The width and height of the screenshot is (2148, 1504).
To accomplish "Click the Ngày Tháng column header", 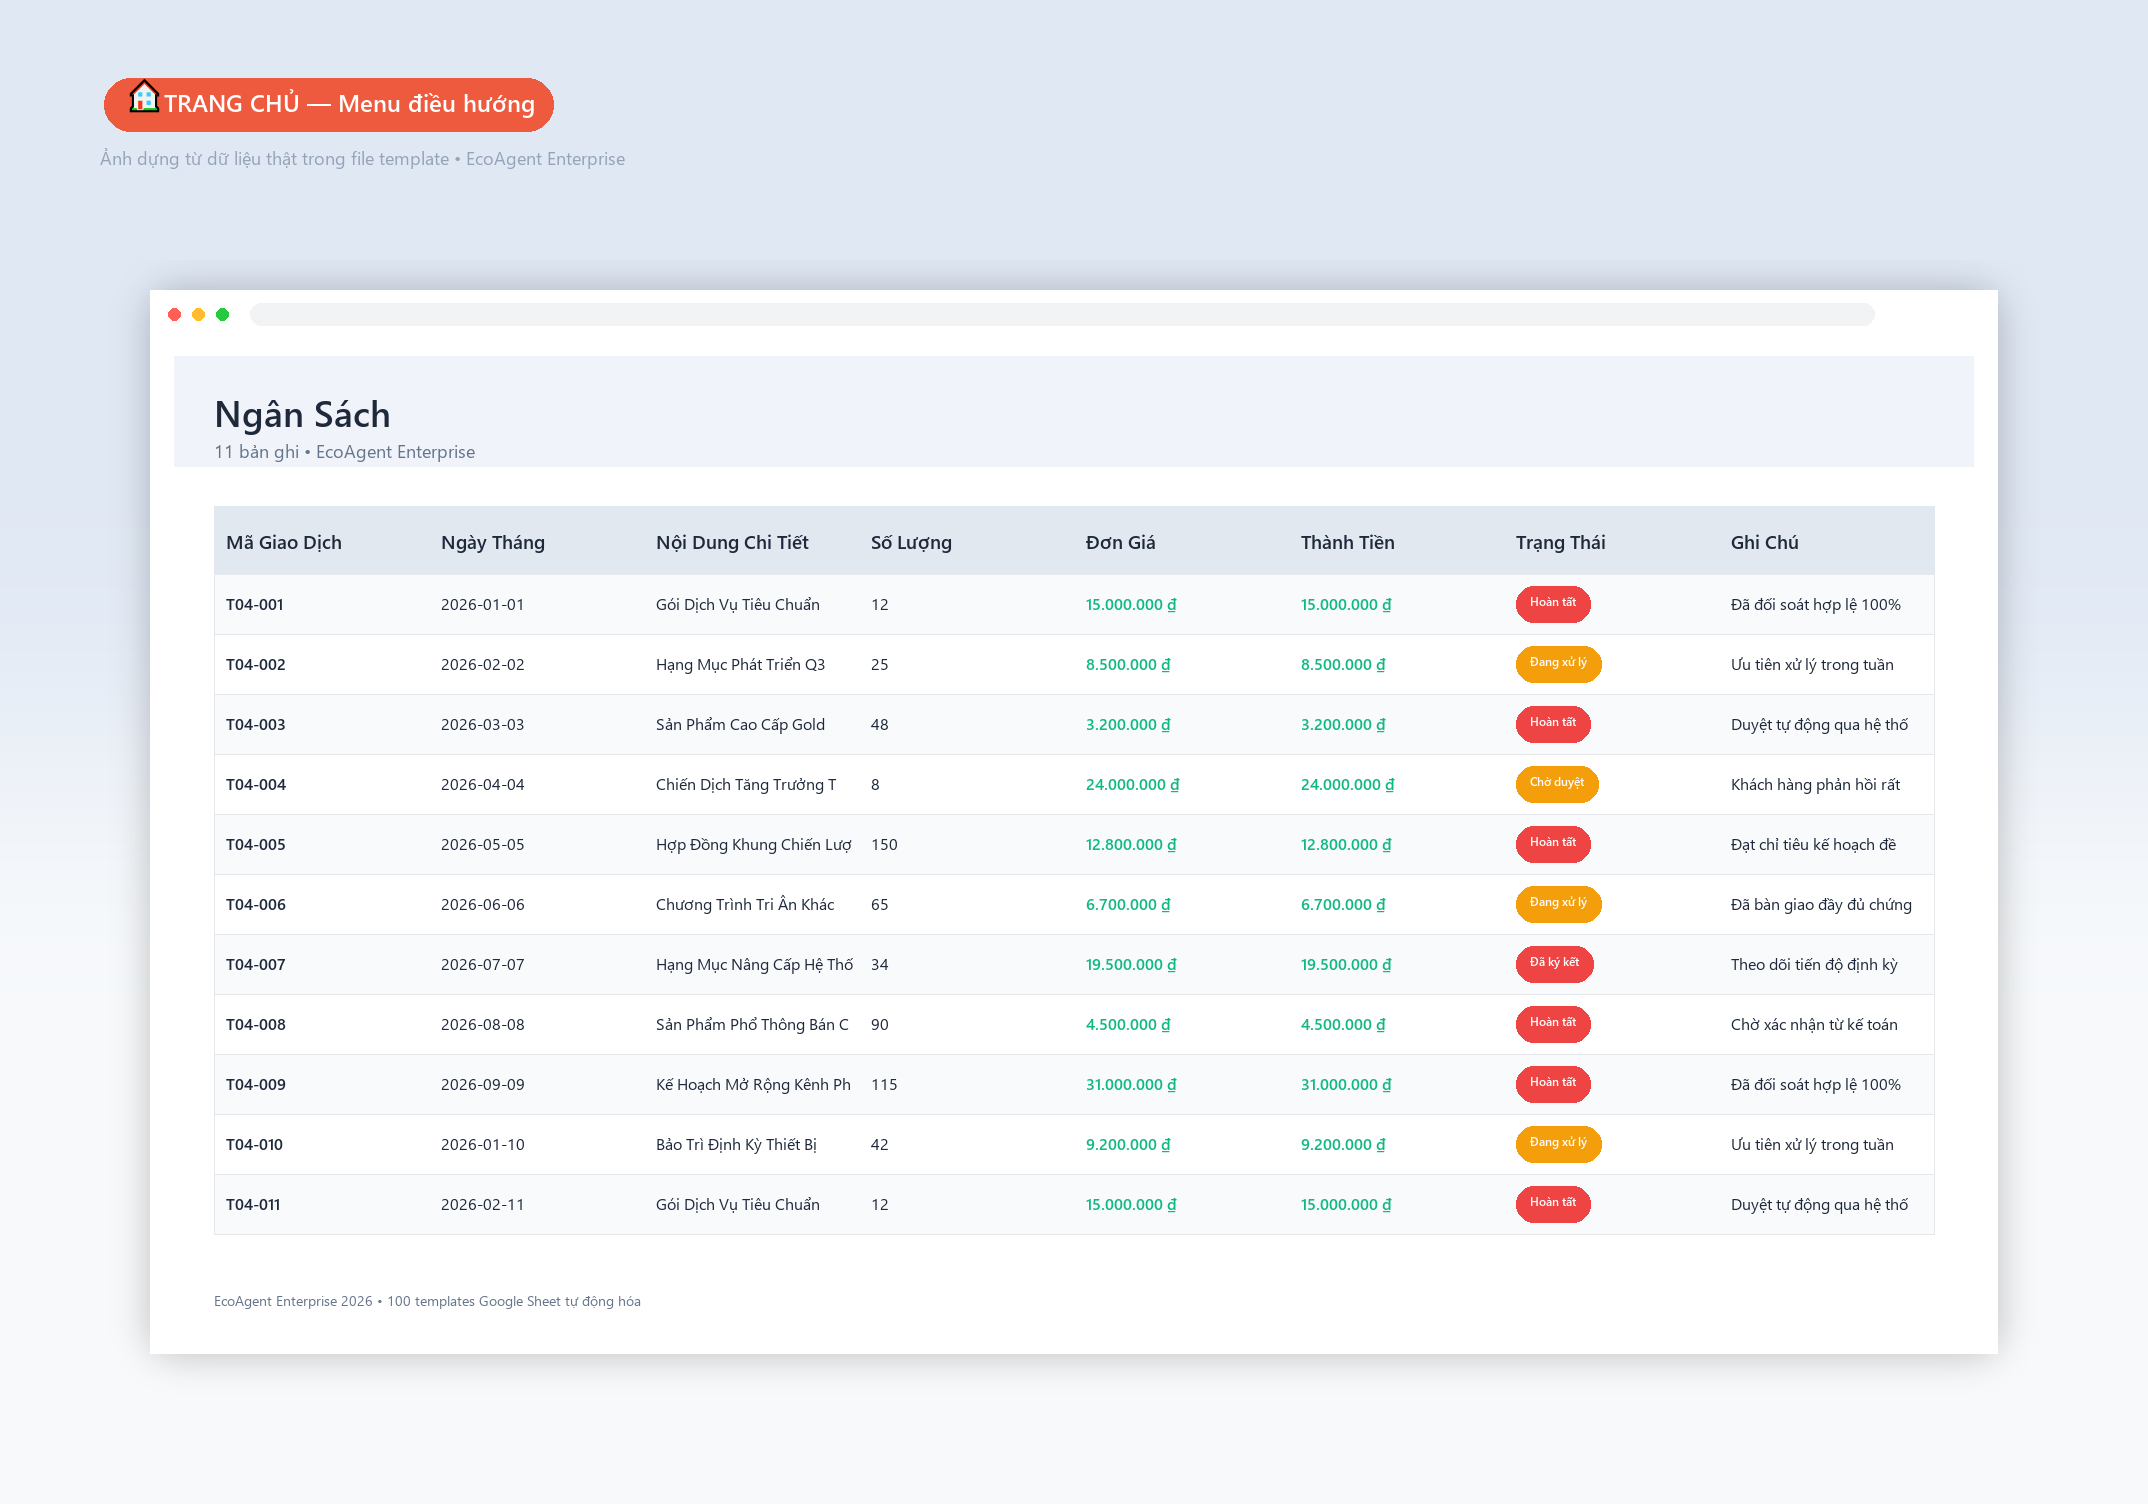I will (x=493, y=542).
